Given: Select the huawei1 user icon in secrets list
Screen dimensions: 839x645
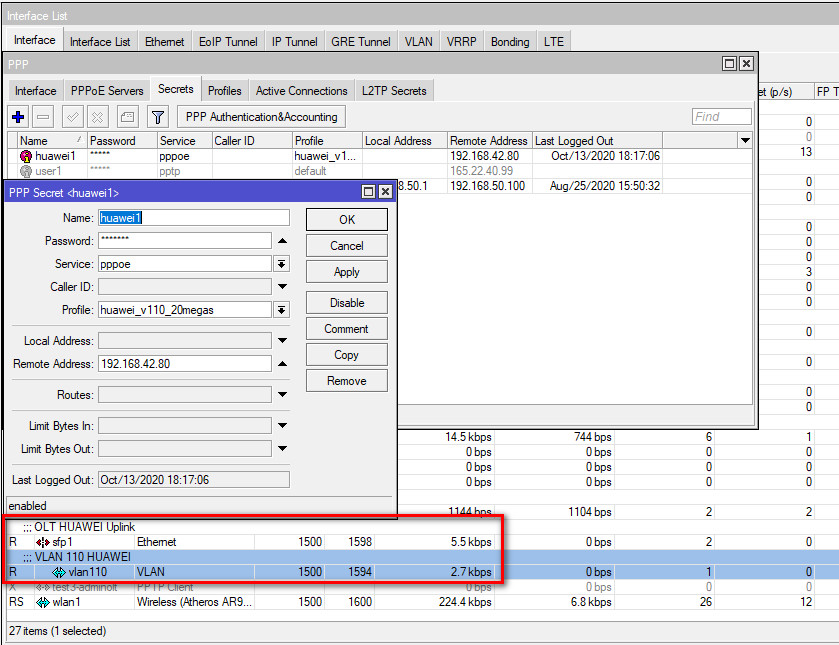Looking at the screenshot, I should click(26, 156).
